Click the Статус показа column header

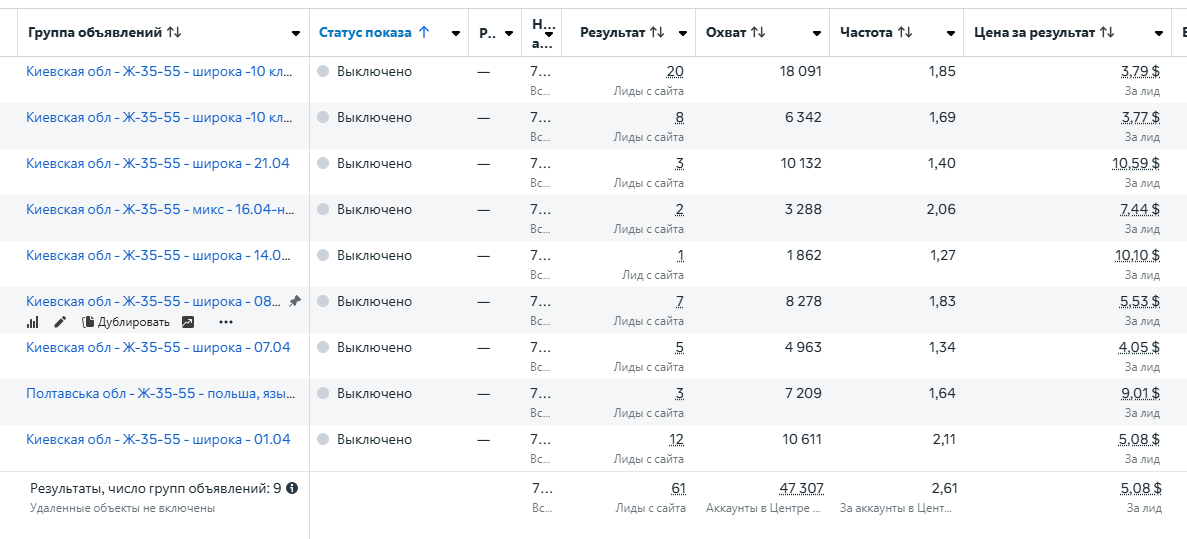click(365, 33)
